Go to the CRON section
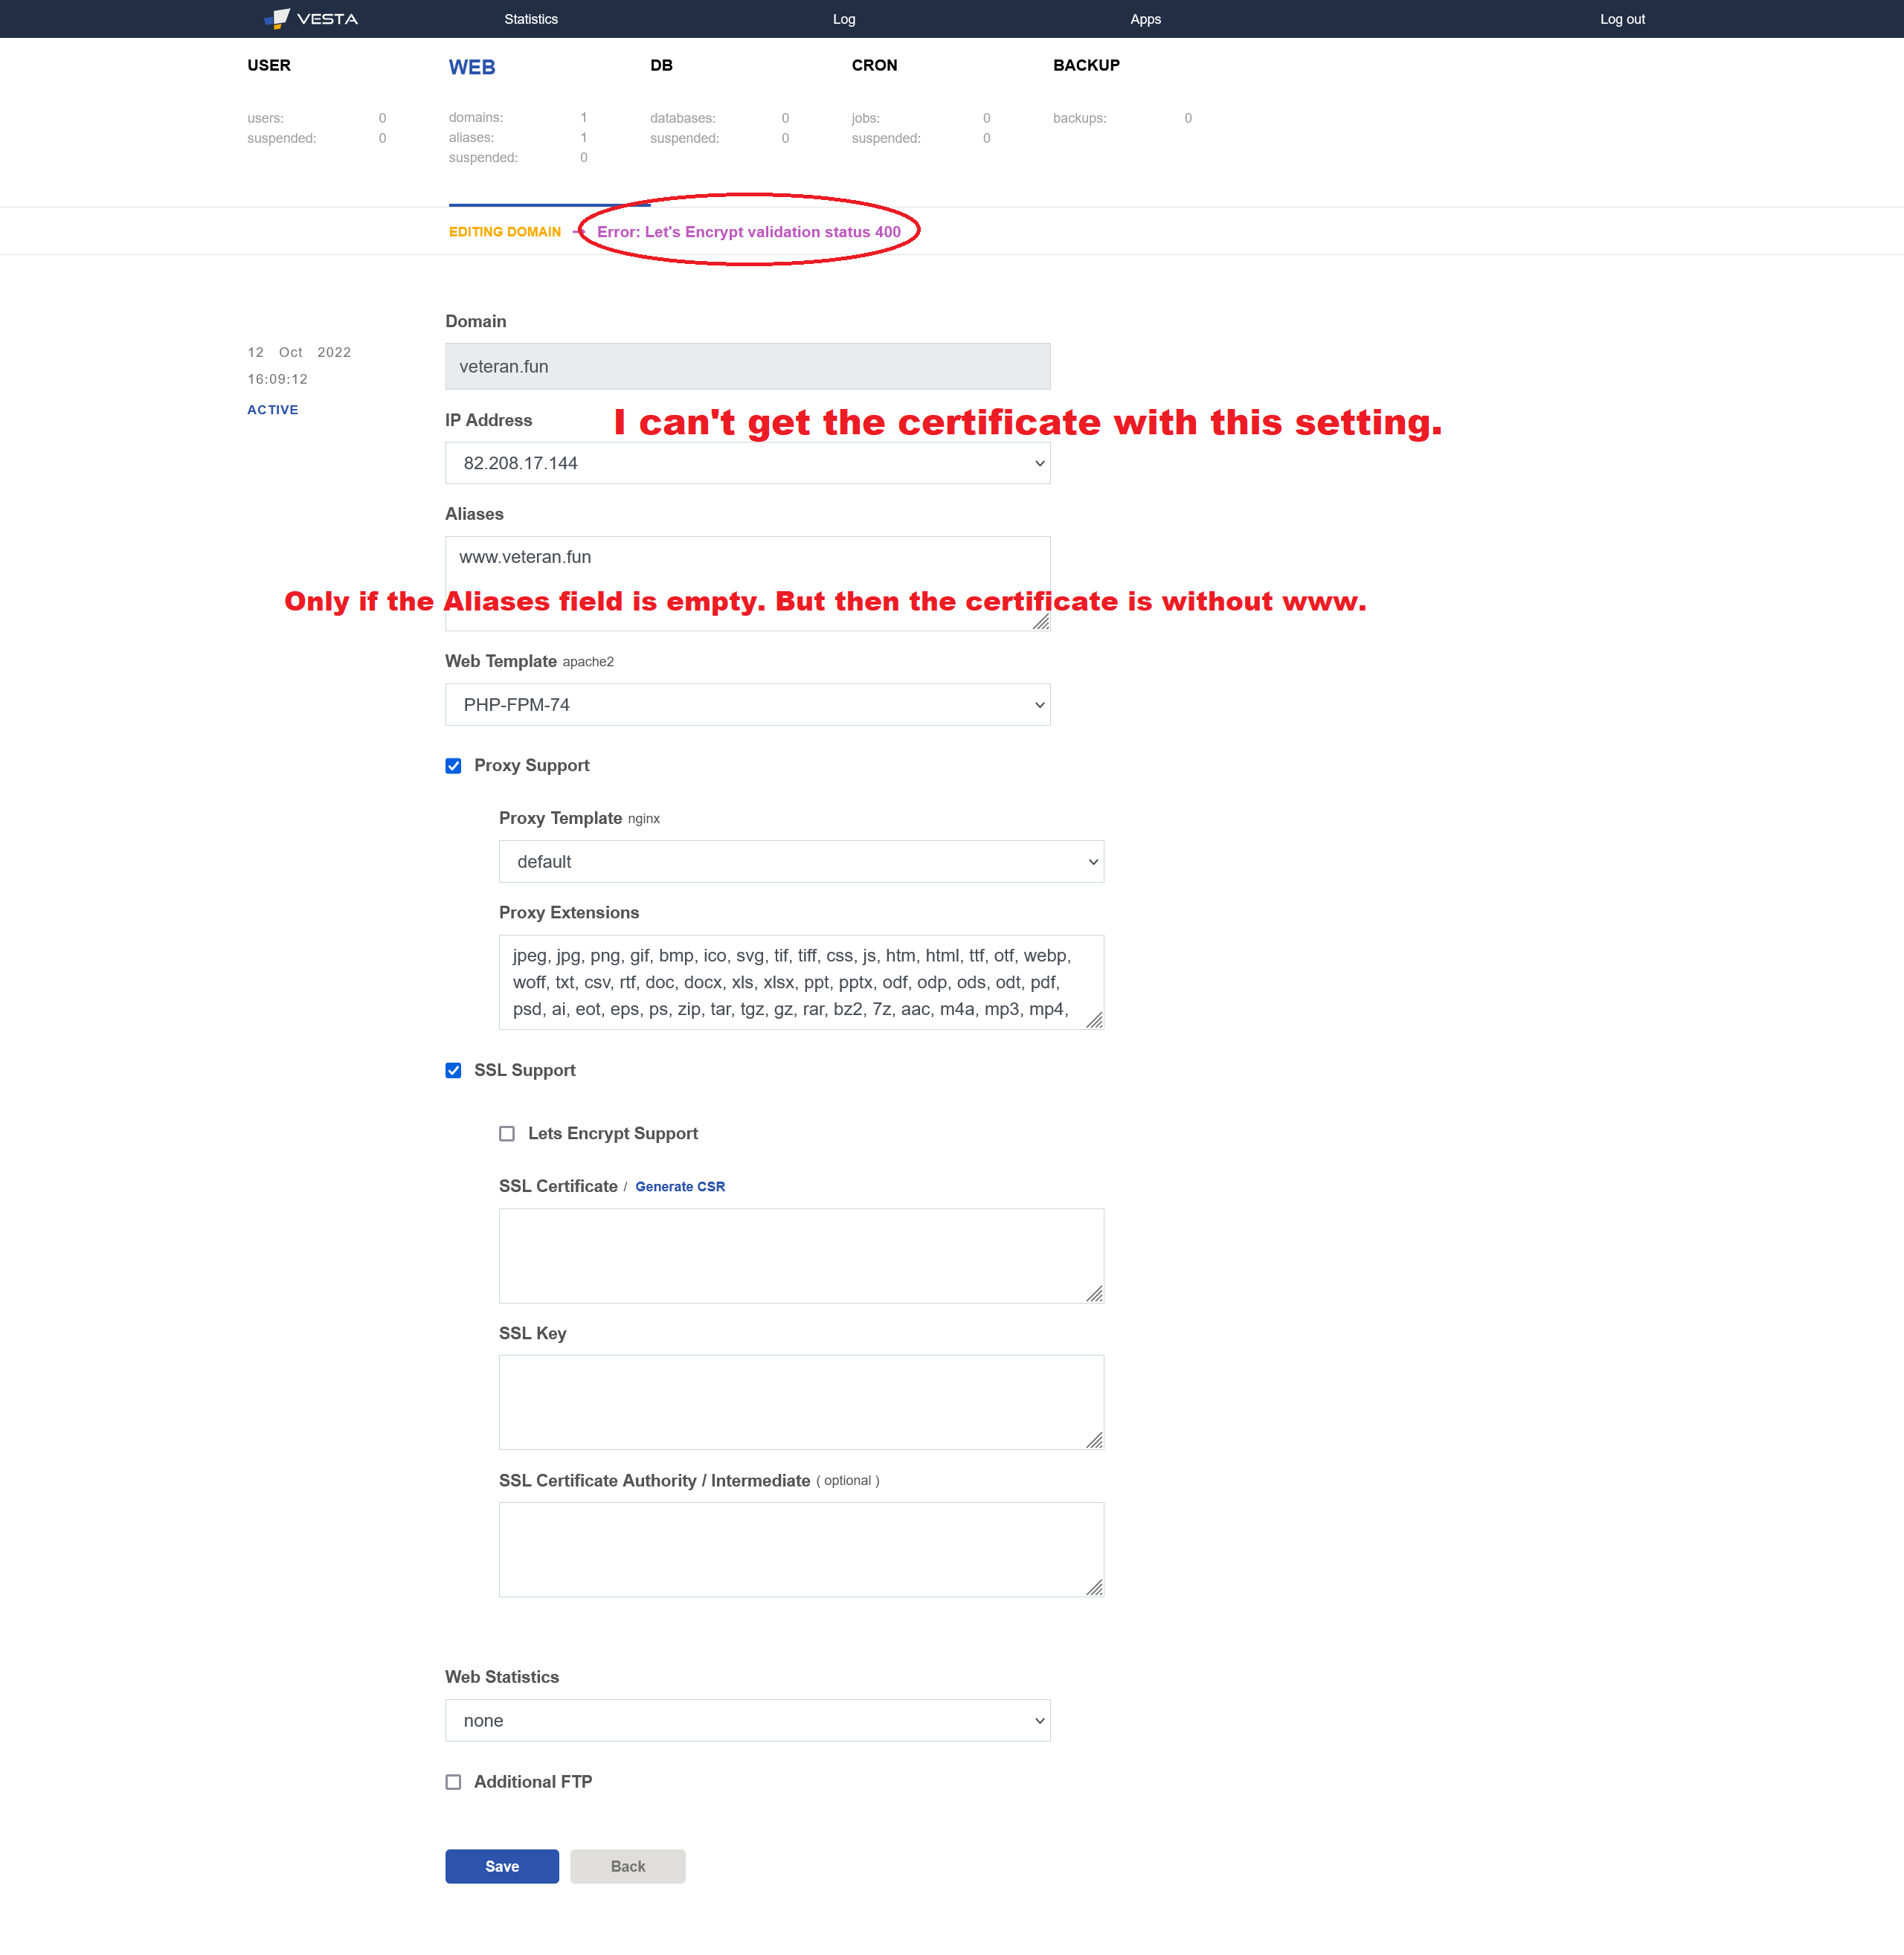Screen dimensions: 1904x1955 (874, 65)
